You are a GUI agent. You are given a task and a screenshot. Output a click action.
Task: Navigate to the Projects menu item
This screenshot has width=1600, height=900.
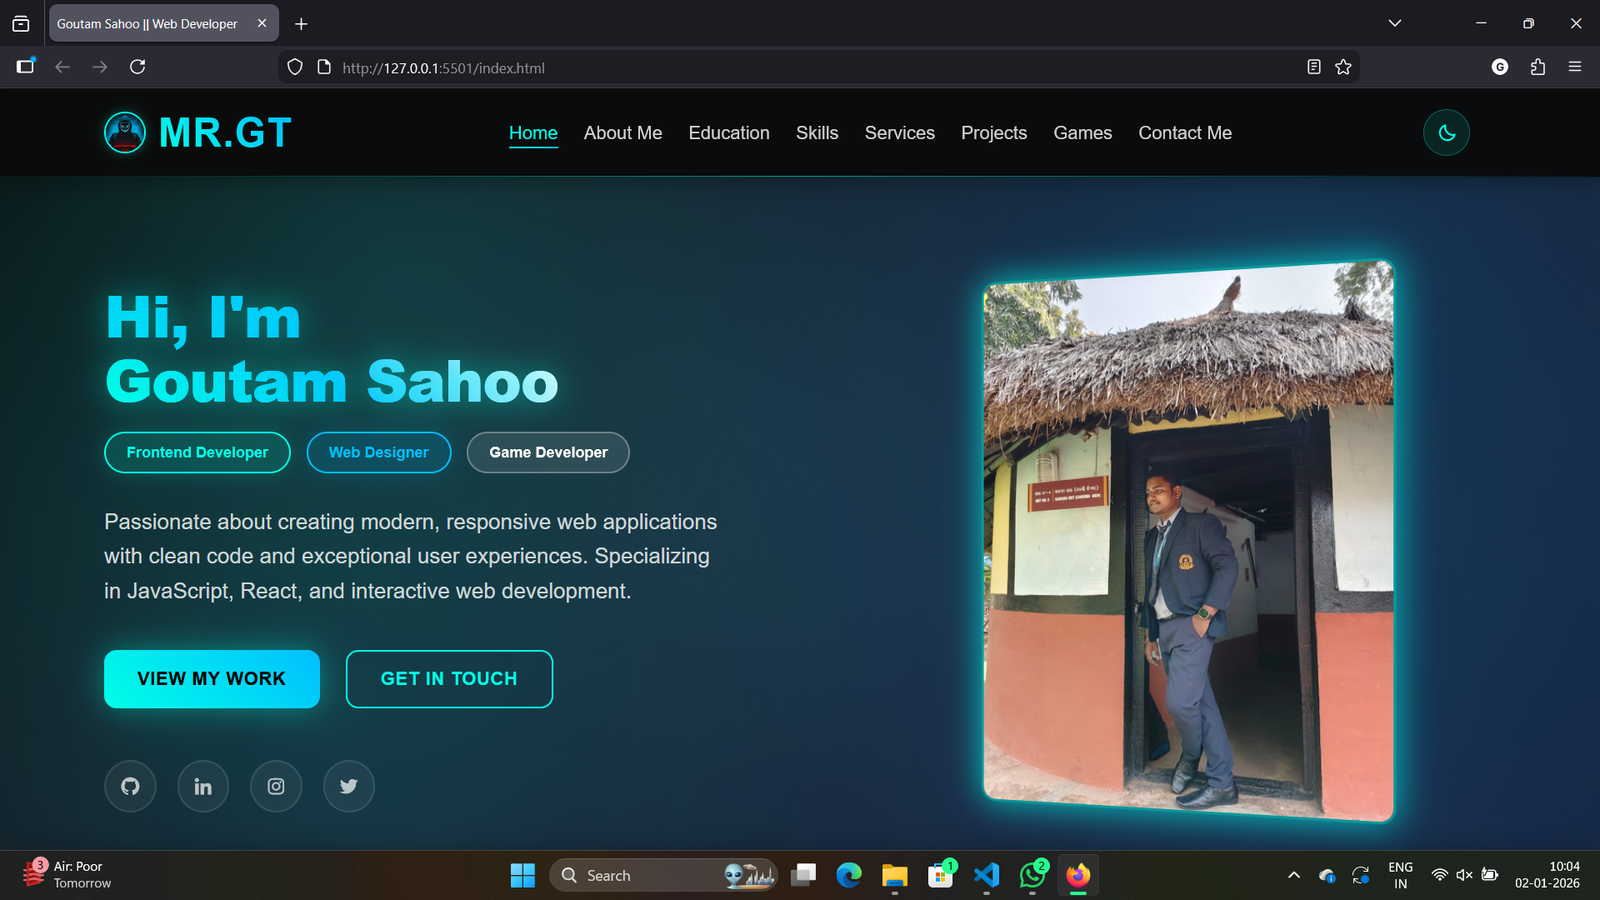point(993,132)
